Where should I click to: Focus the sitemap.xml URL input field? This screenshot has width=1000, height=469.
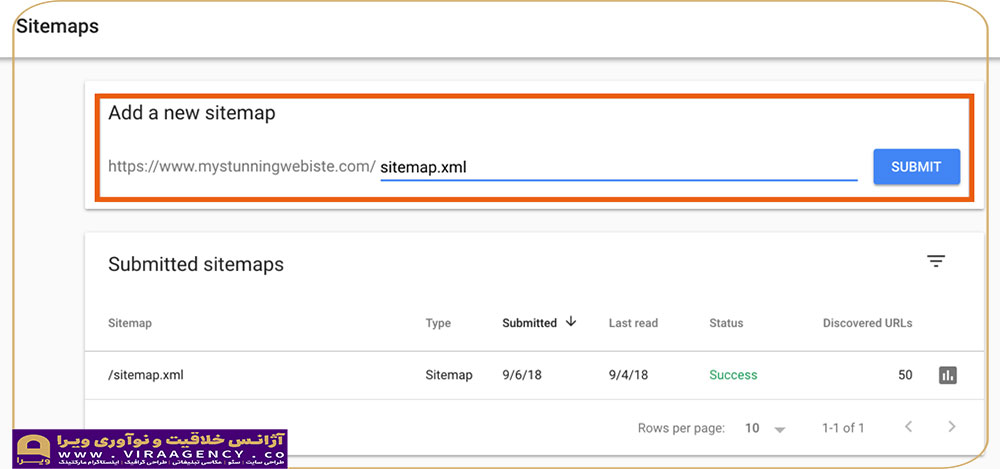click(618, 167)
